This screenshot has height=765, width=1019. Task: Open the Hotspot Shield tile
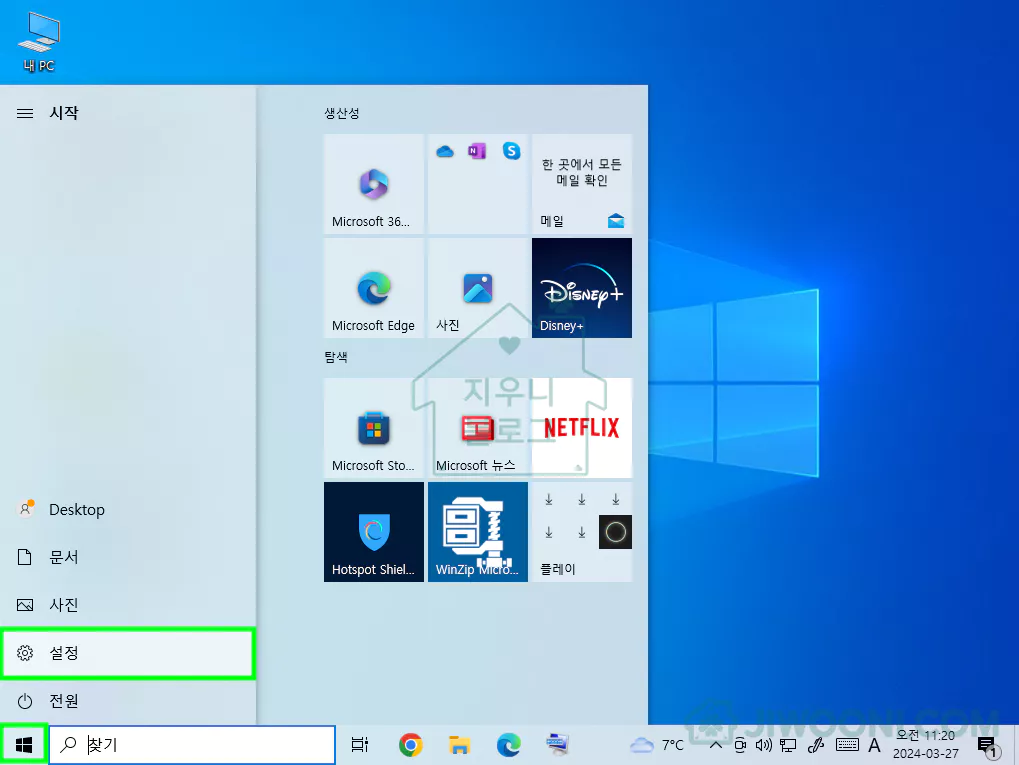(x=373, y=532)
